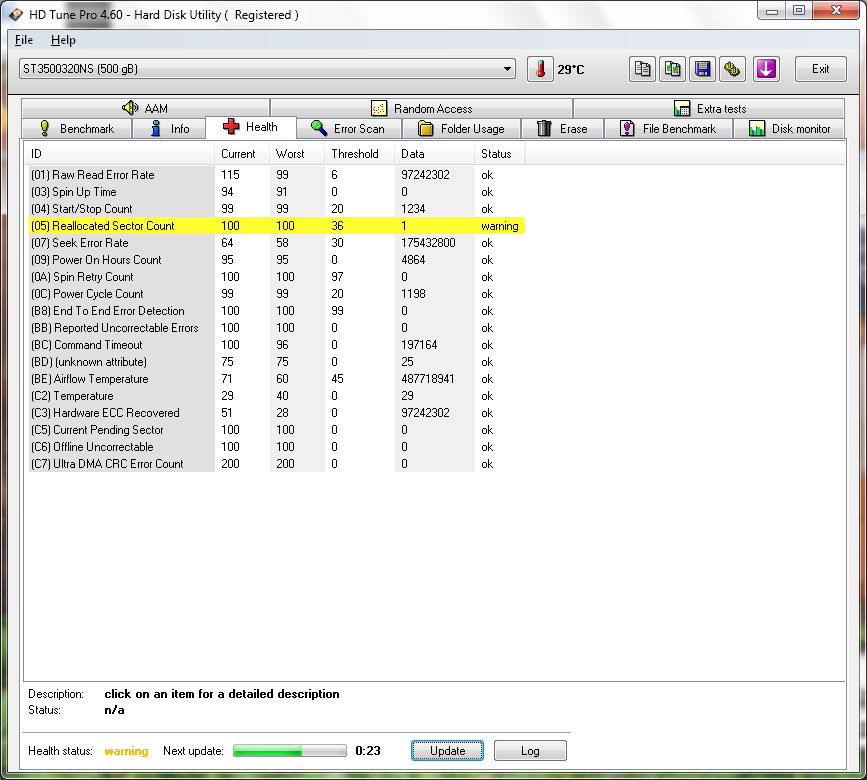This screenshot has width=867, height=780.
Task: Save screenshot floppy disk icon
Action: 702,69
